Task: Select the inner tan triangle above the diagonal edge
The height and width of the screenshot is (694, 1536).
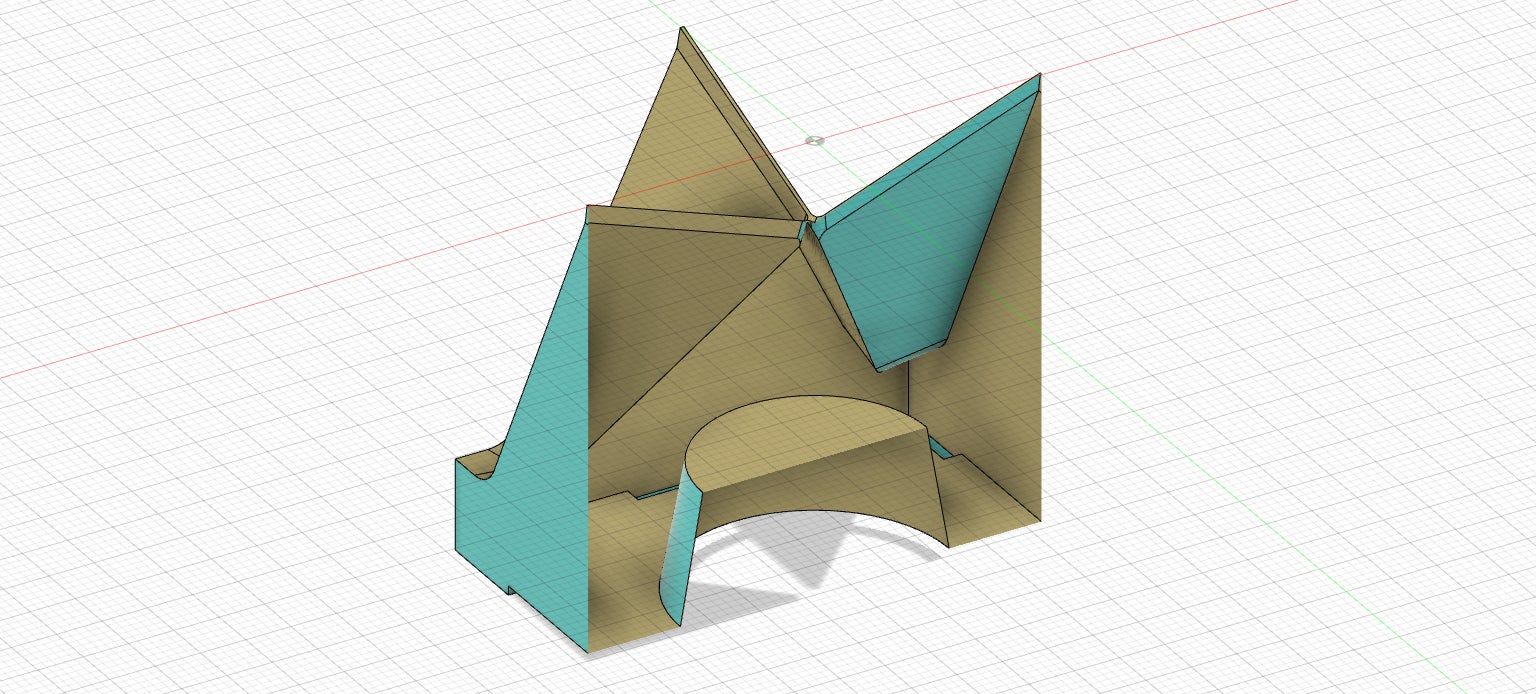Action: pos(670,290)
